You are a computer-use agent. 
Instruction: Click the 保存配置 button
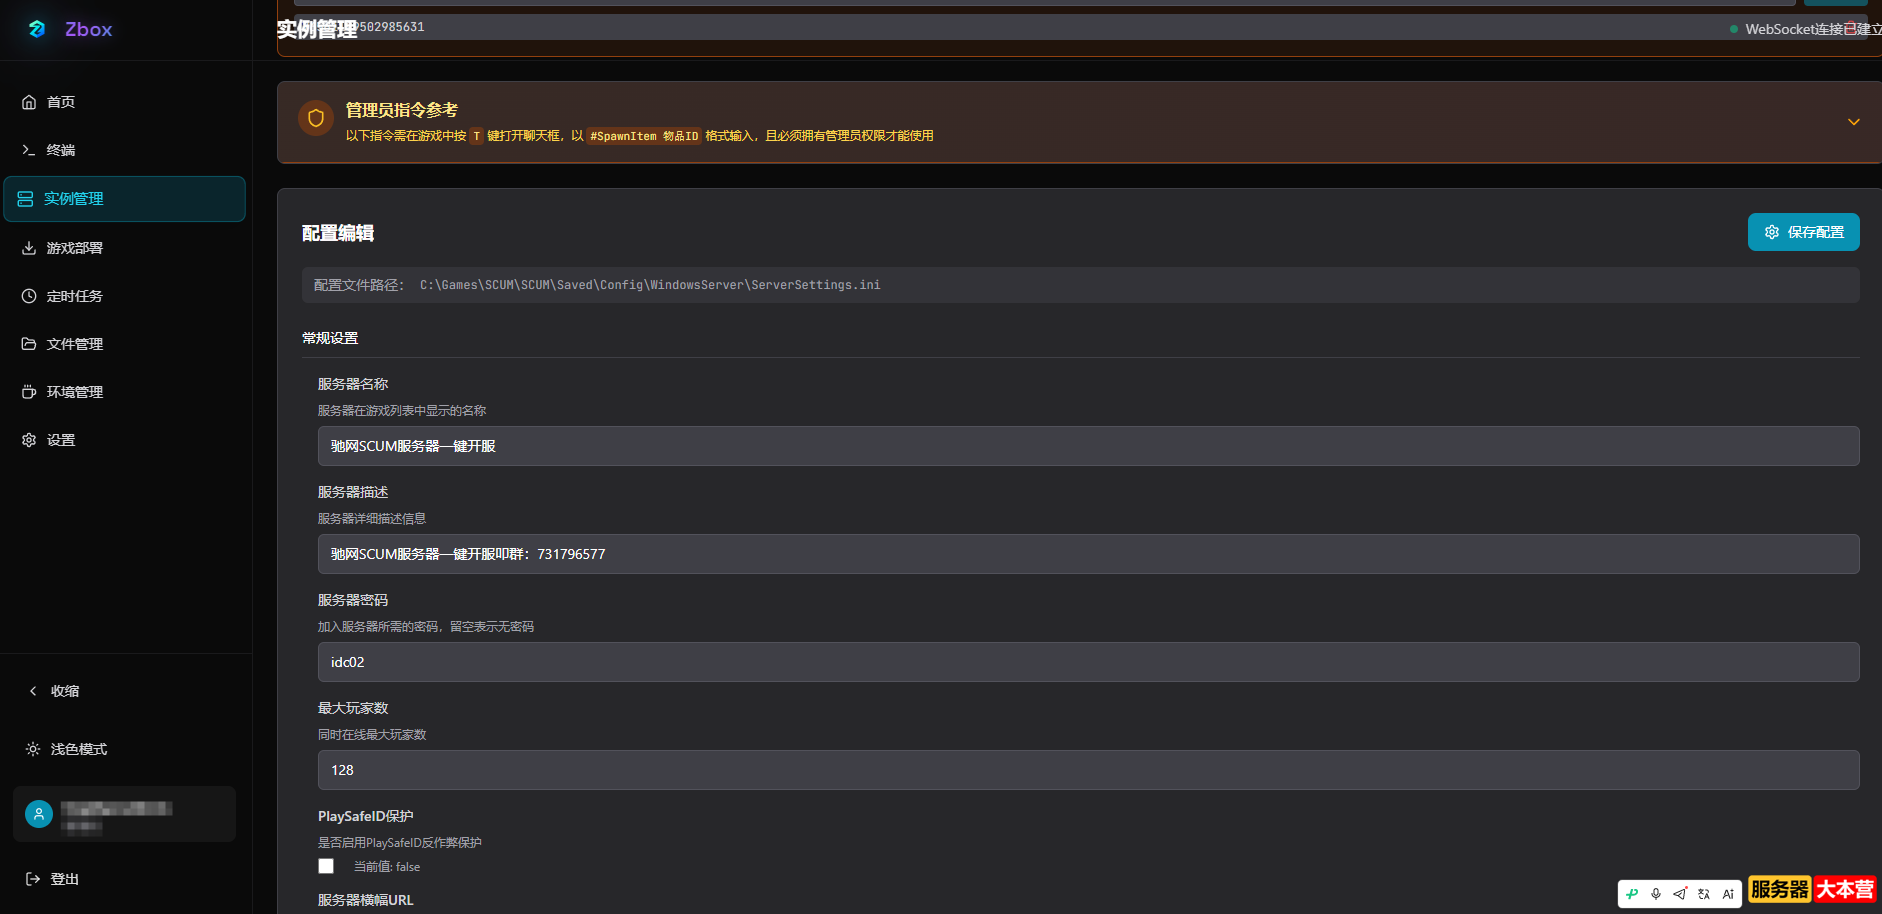pyautogui.click(x=1803, y=232)
